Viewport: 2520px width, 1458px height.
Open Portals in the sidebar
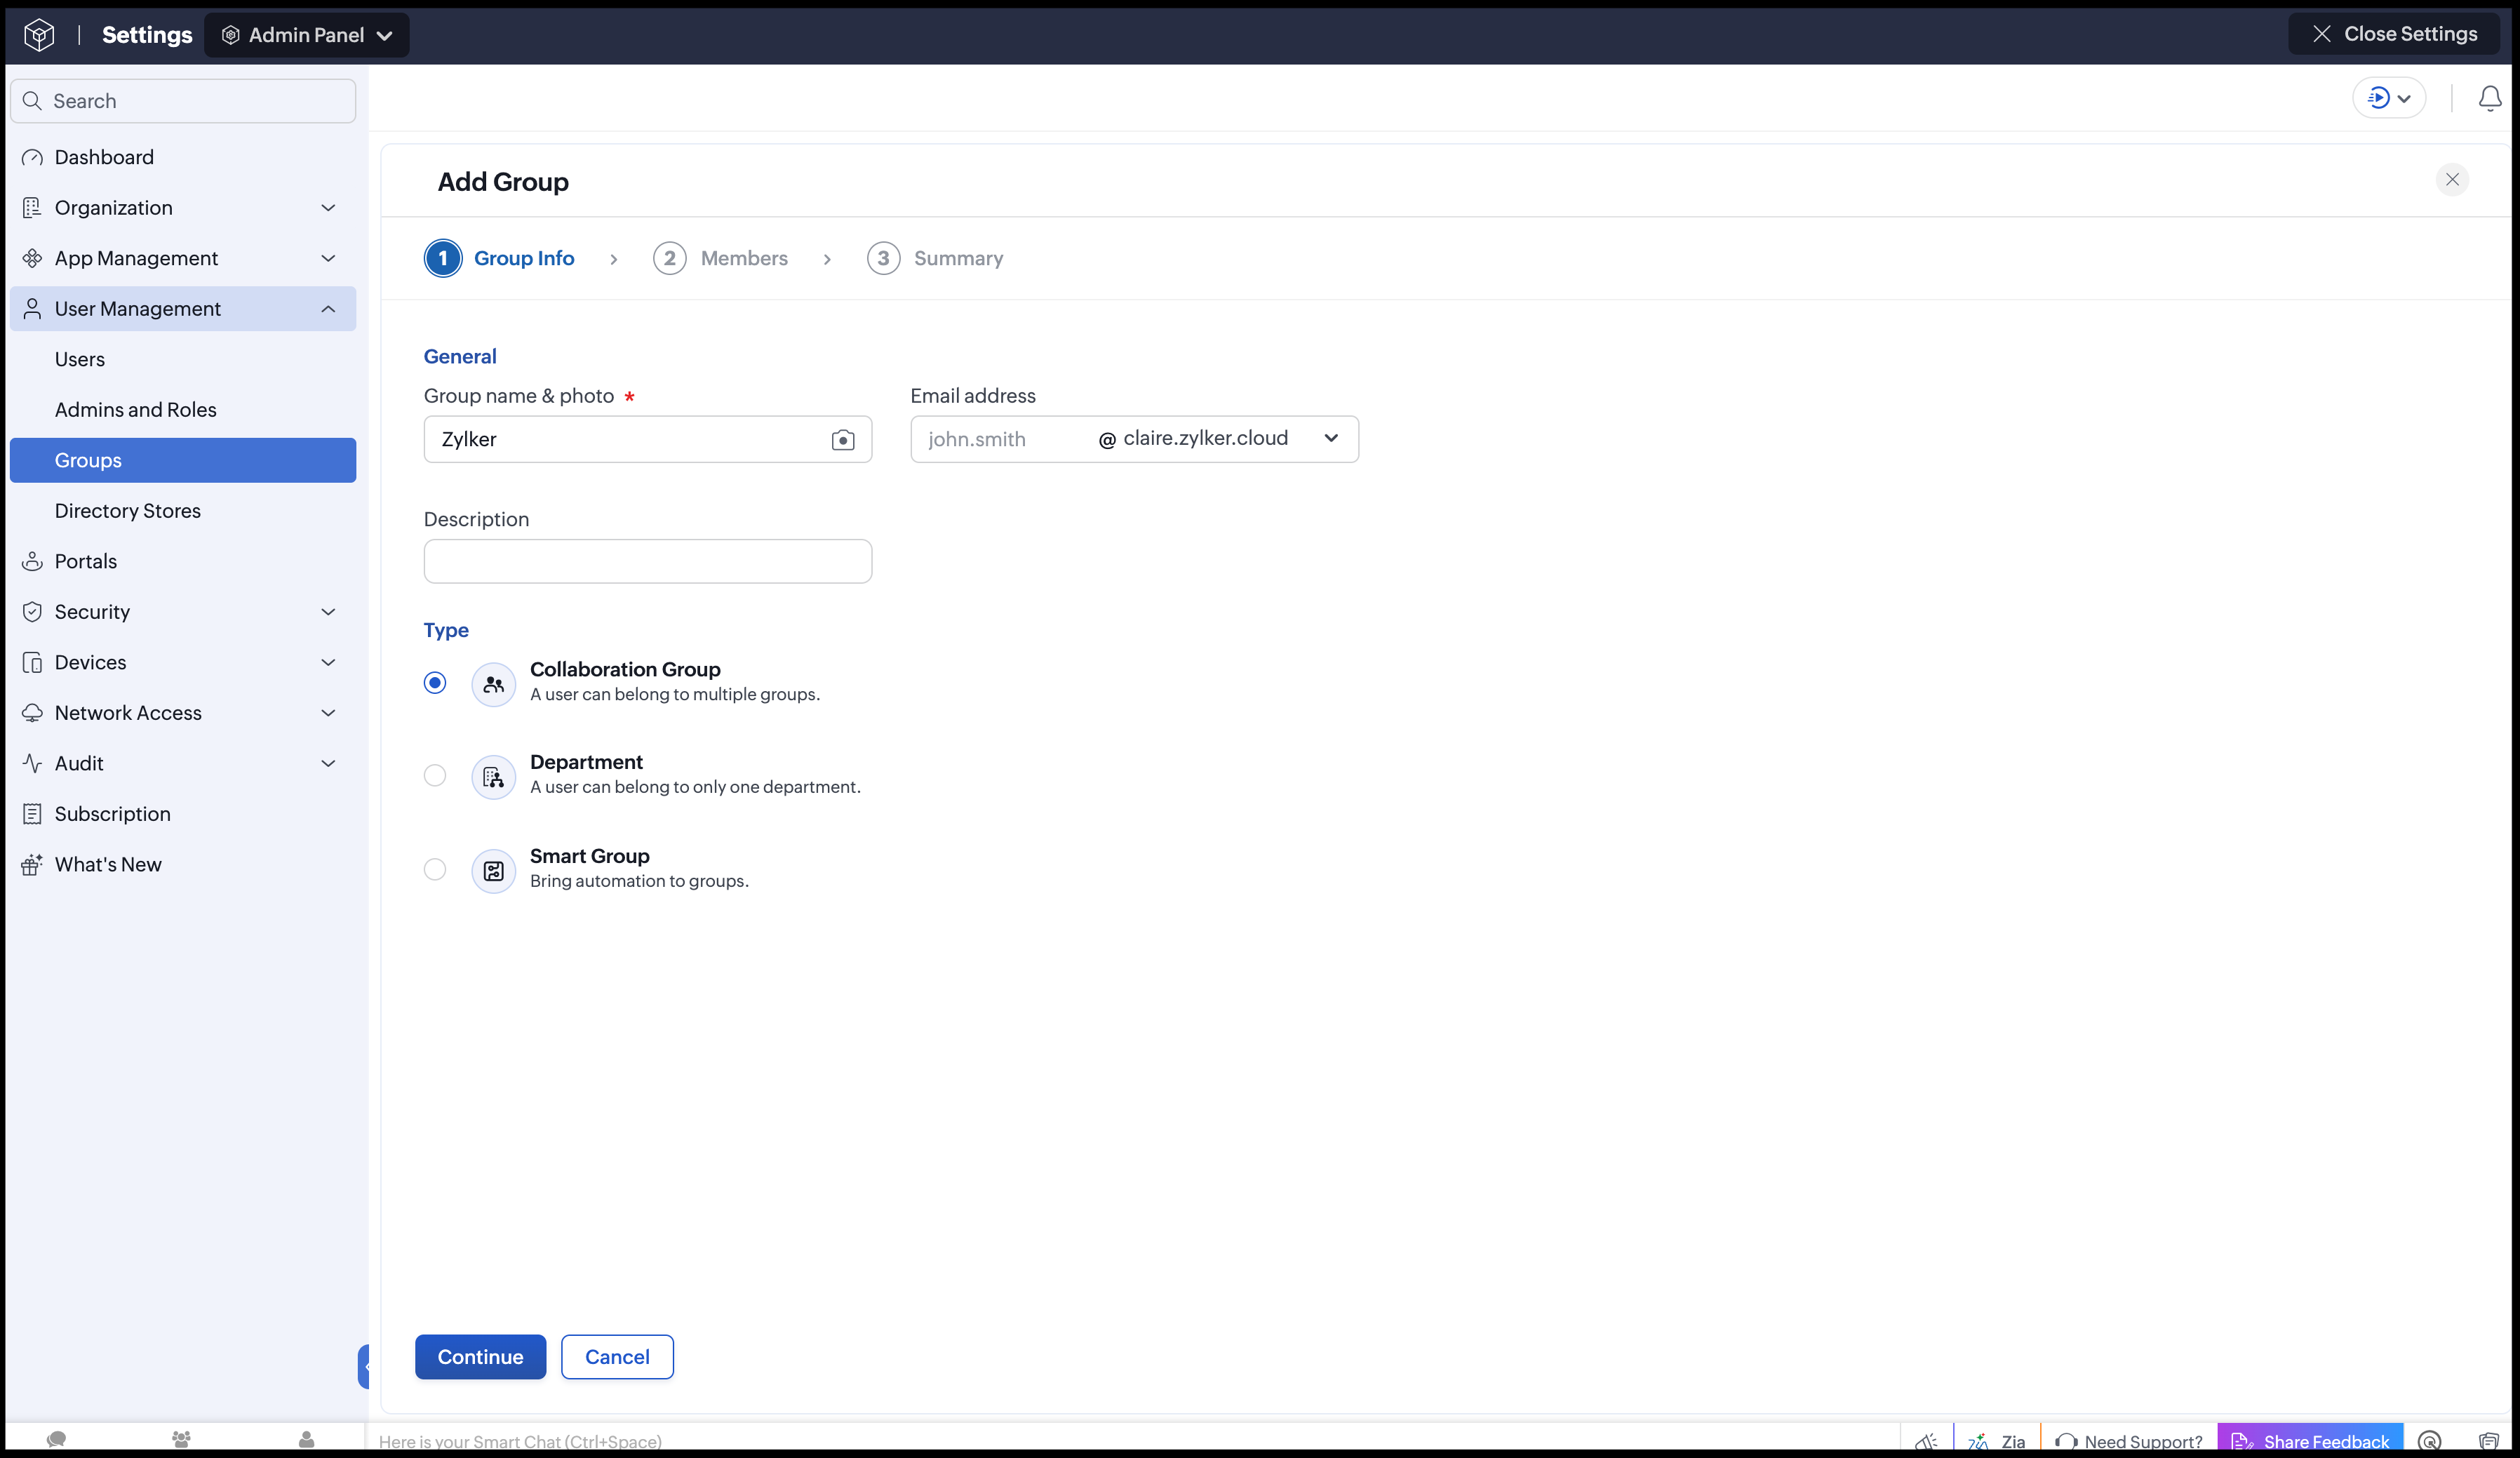[183, 561]
